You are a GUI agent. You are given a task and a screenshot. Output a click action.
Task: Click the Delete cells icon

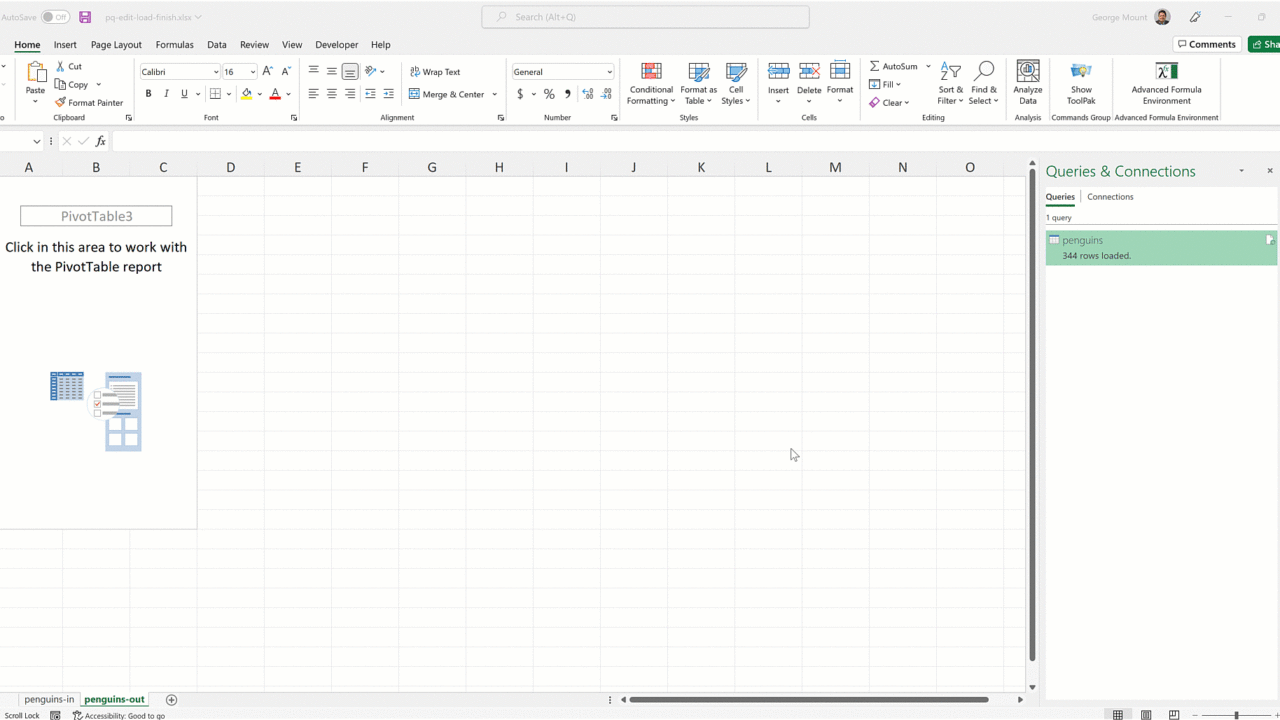coord(809,72)
